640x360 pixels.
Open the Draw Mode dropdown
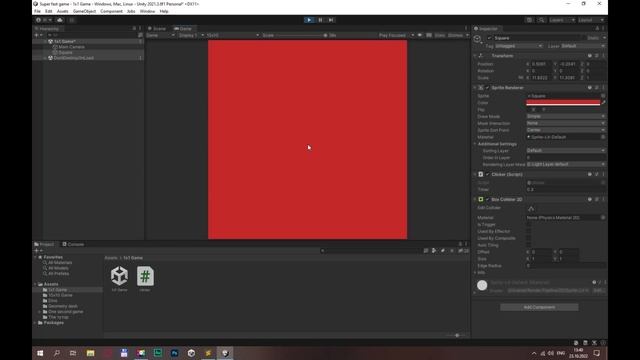[x=566, y=116]
